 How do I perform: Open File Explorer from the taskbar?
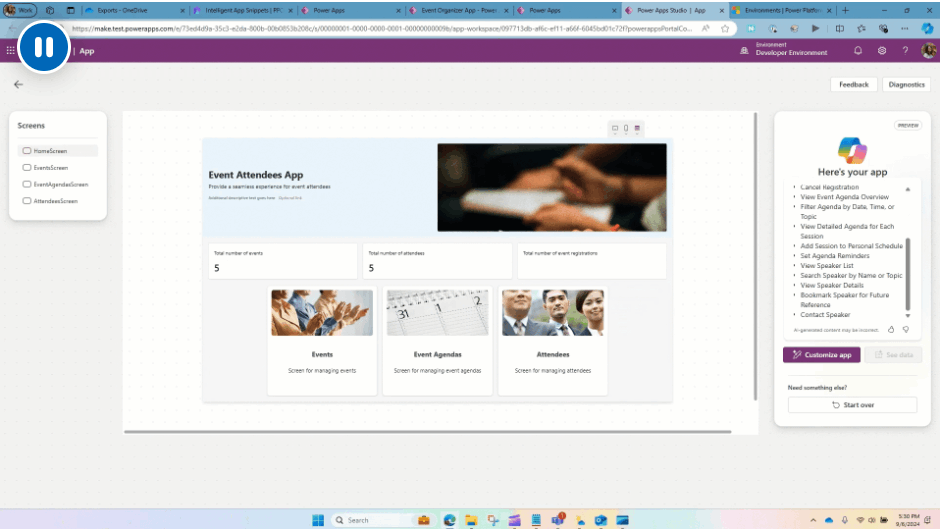(x=471, y=520)
